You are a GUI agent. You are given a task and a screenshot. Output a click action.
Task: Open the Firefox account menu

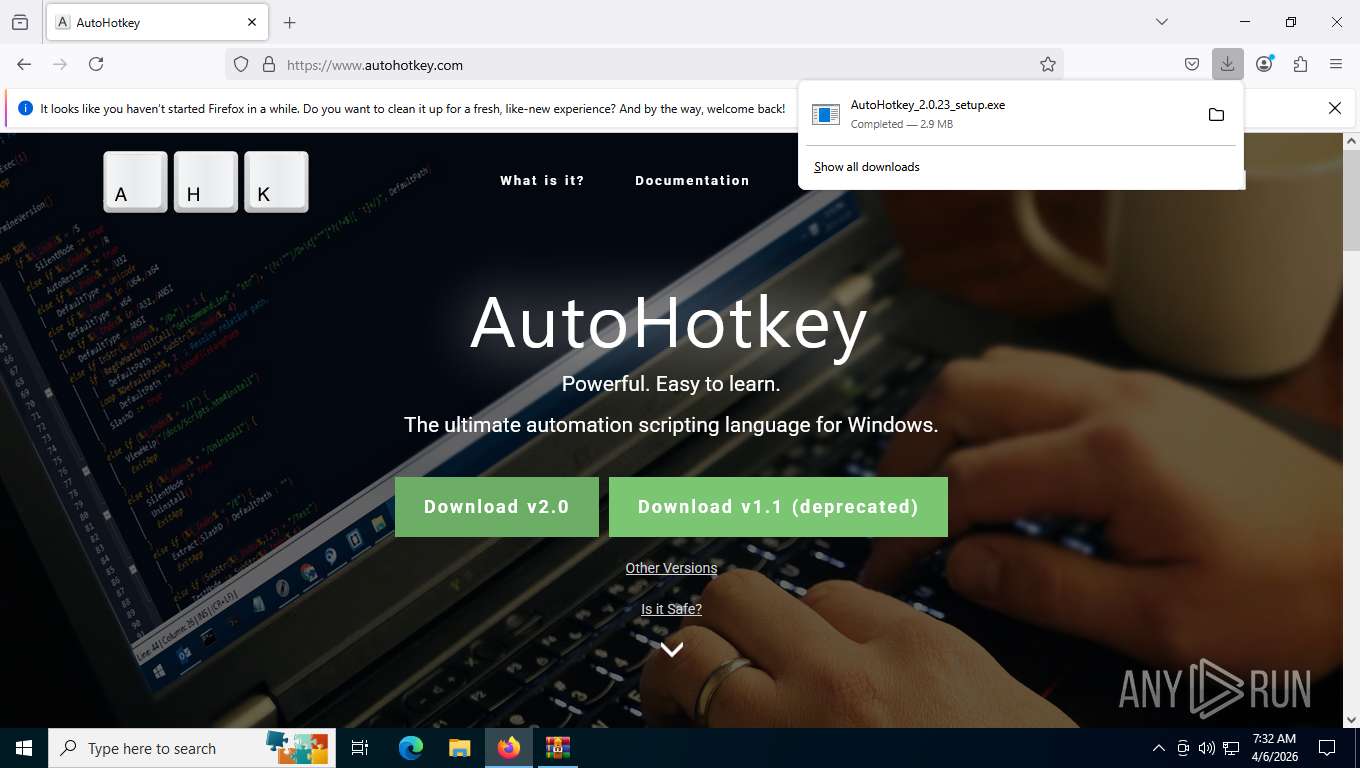click(x=1264, y=64)
